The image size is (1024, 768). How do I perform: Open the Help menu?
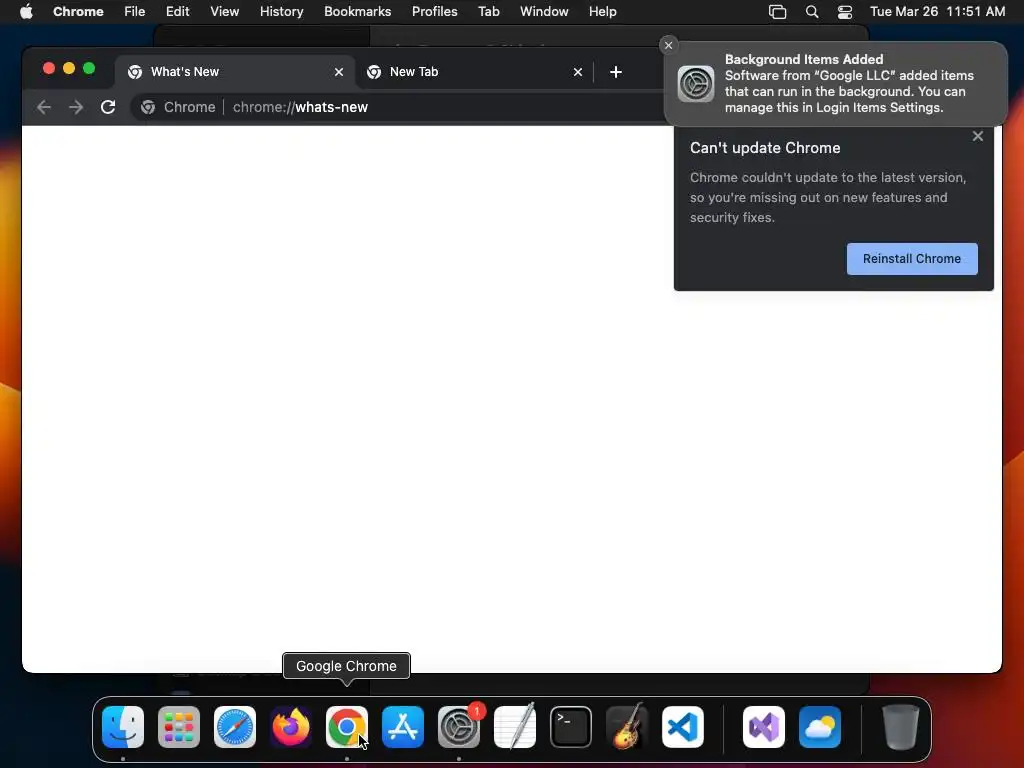603,12
